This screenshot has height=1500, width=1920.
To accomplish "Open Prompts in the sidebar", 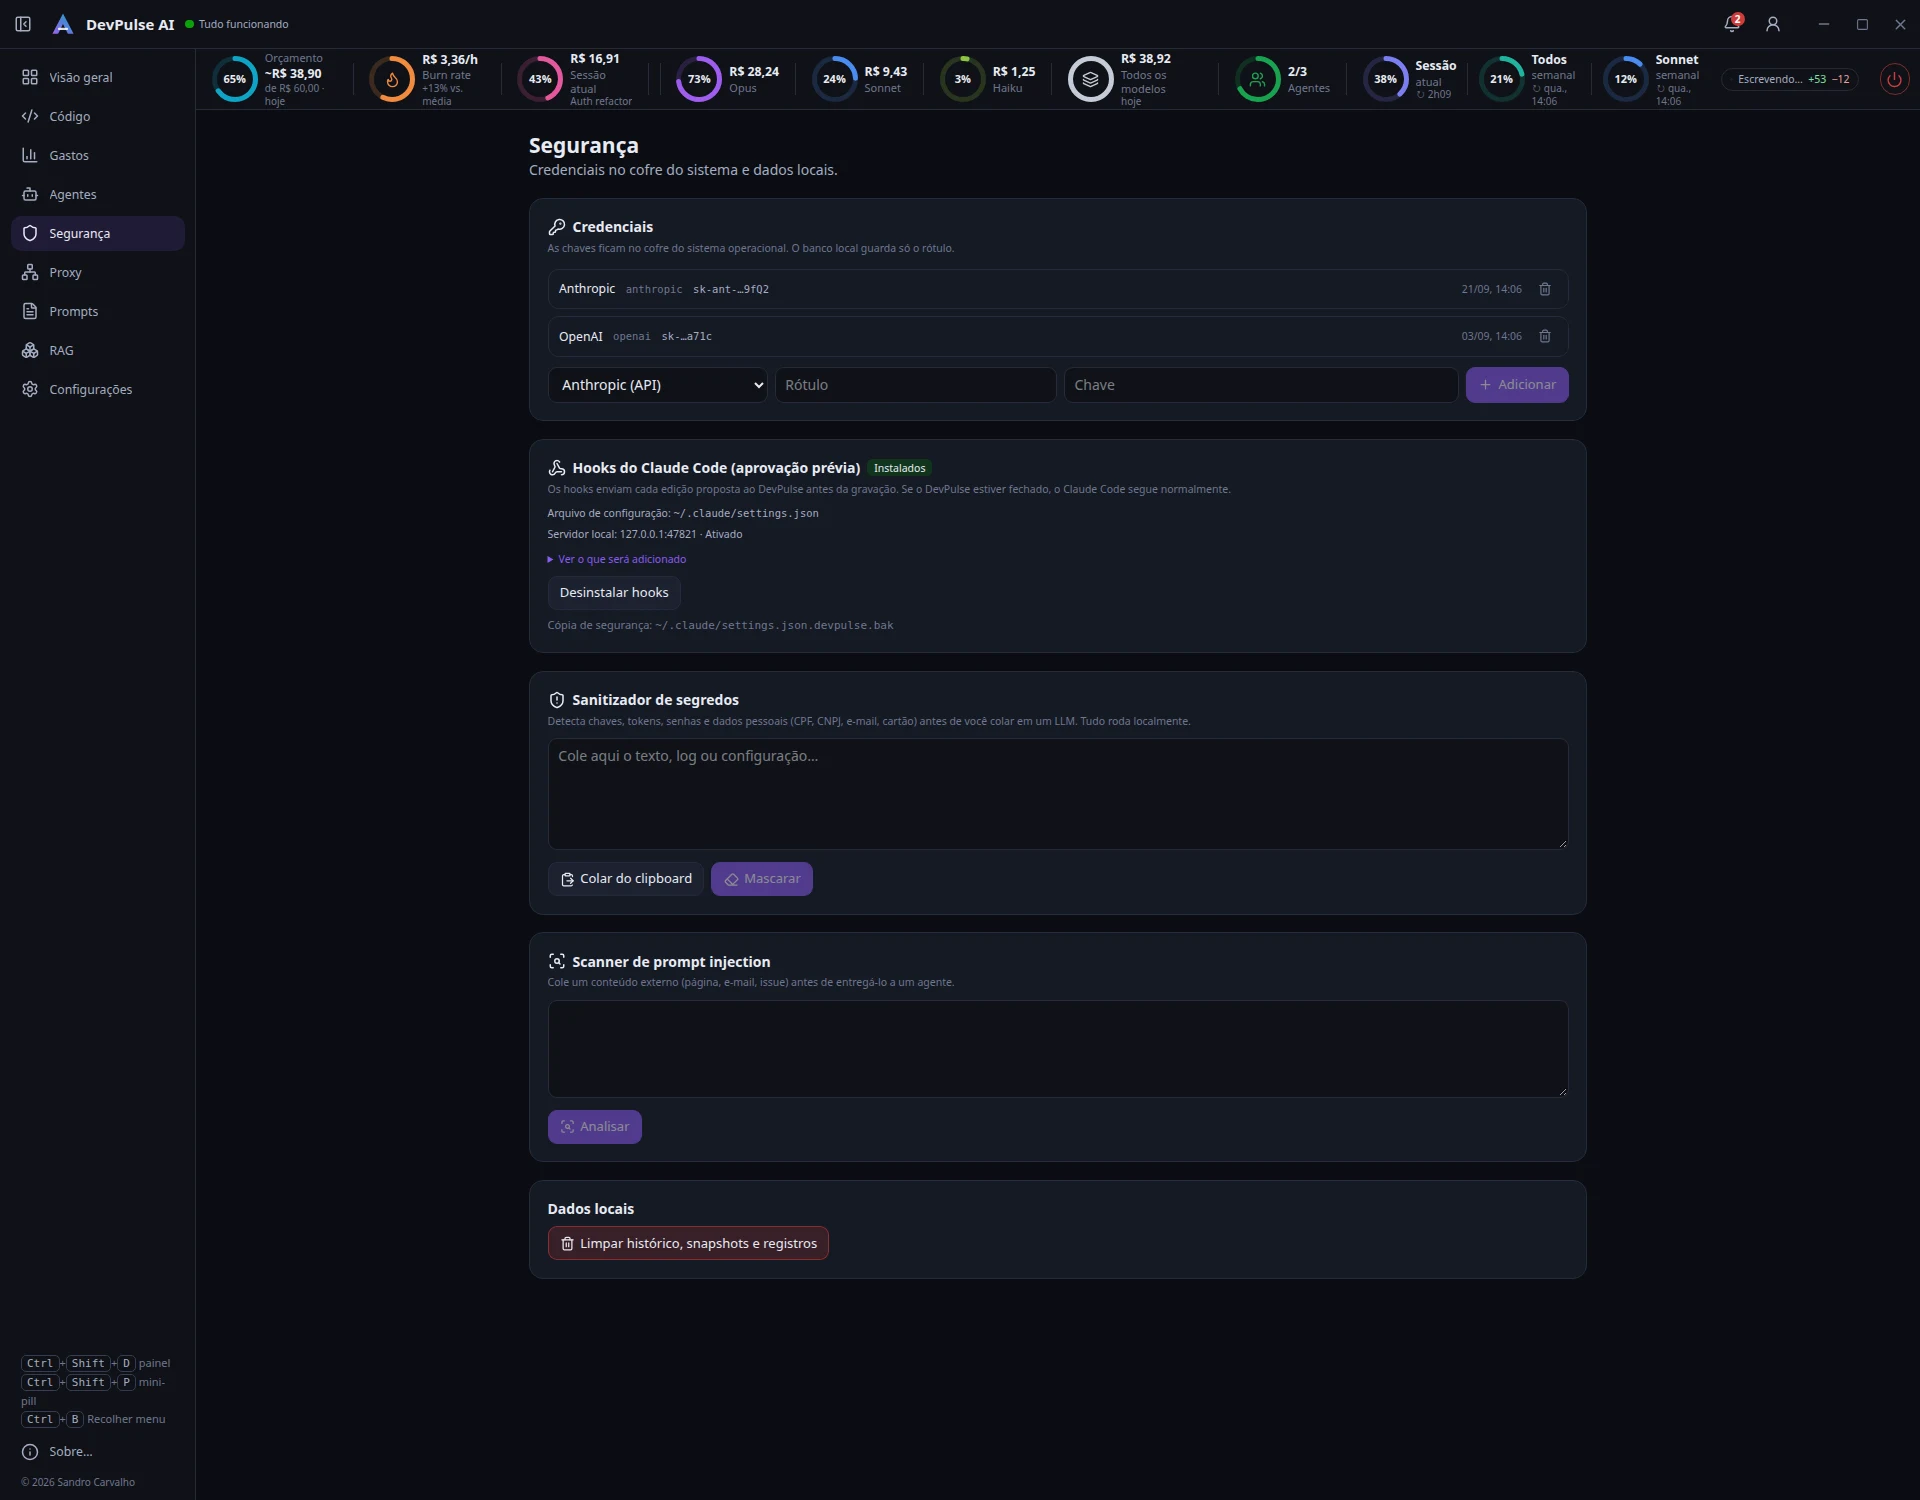I will coord(98,311).
